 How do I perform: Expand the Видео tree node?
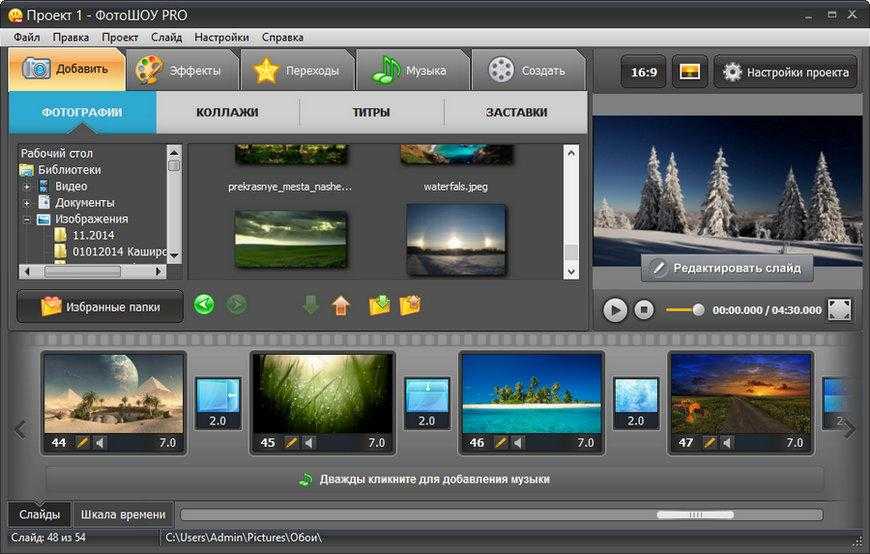pyautogui.click(x=28, y=186)
